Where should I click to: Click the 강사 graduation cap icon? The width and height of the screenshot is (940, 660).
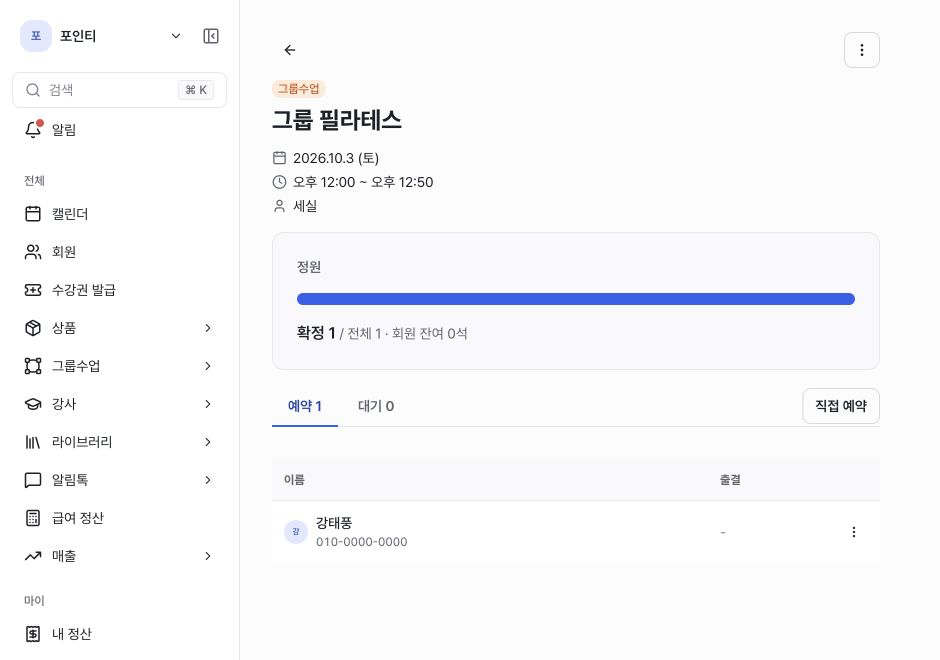(x=33, y=404)
